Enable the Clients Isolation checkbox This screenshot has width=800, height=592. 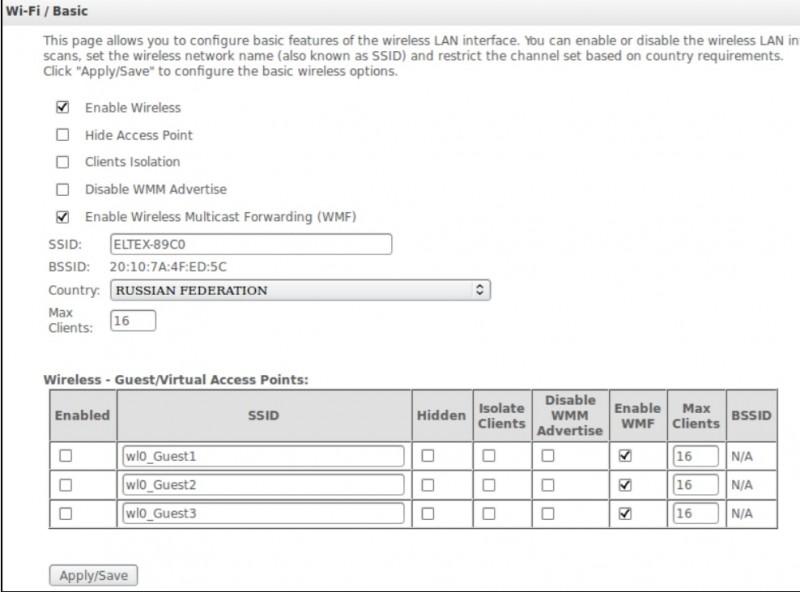point(62,162)
